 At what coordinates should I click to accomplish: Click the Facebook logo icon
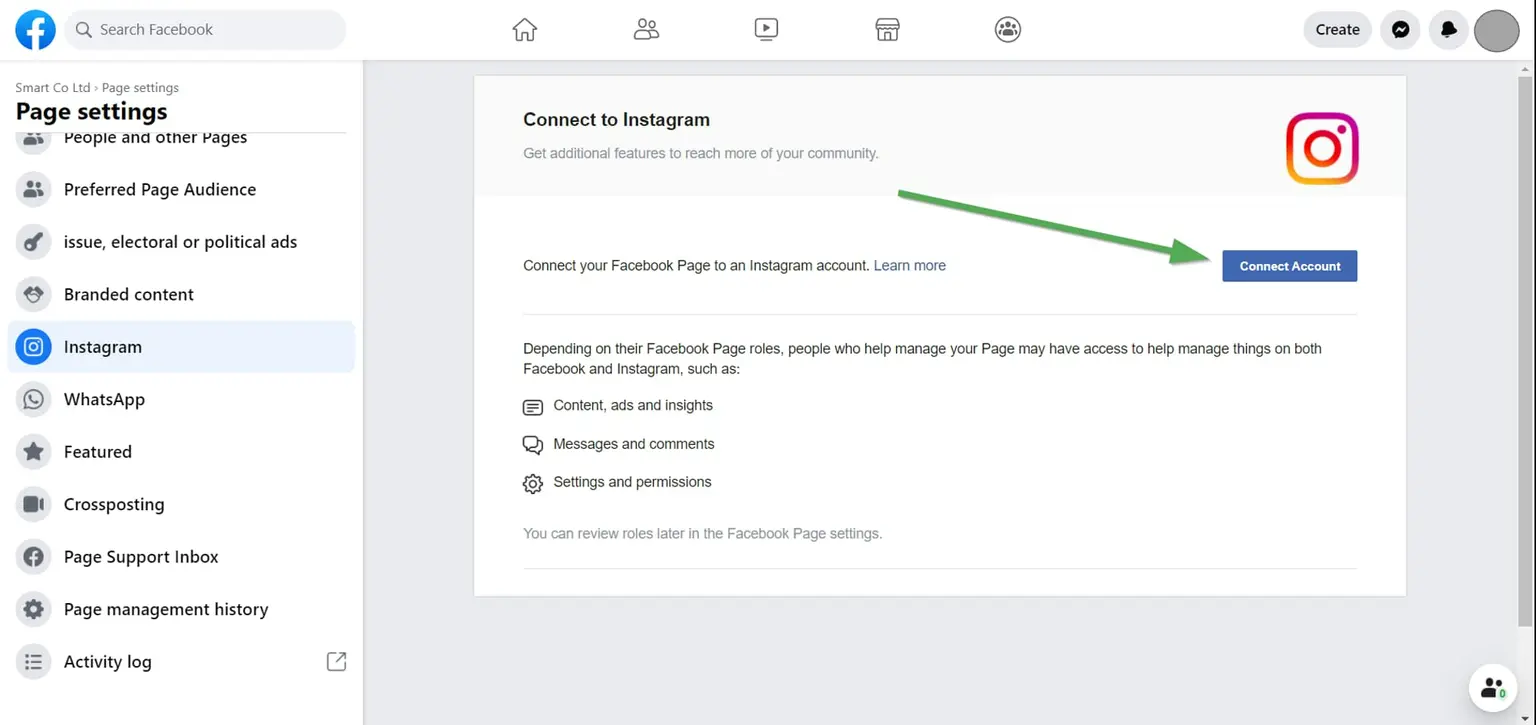35,30
